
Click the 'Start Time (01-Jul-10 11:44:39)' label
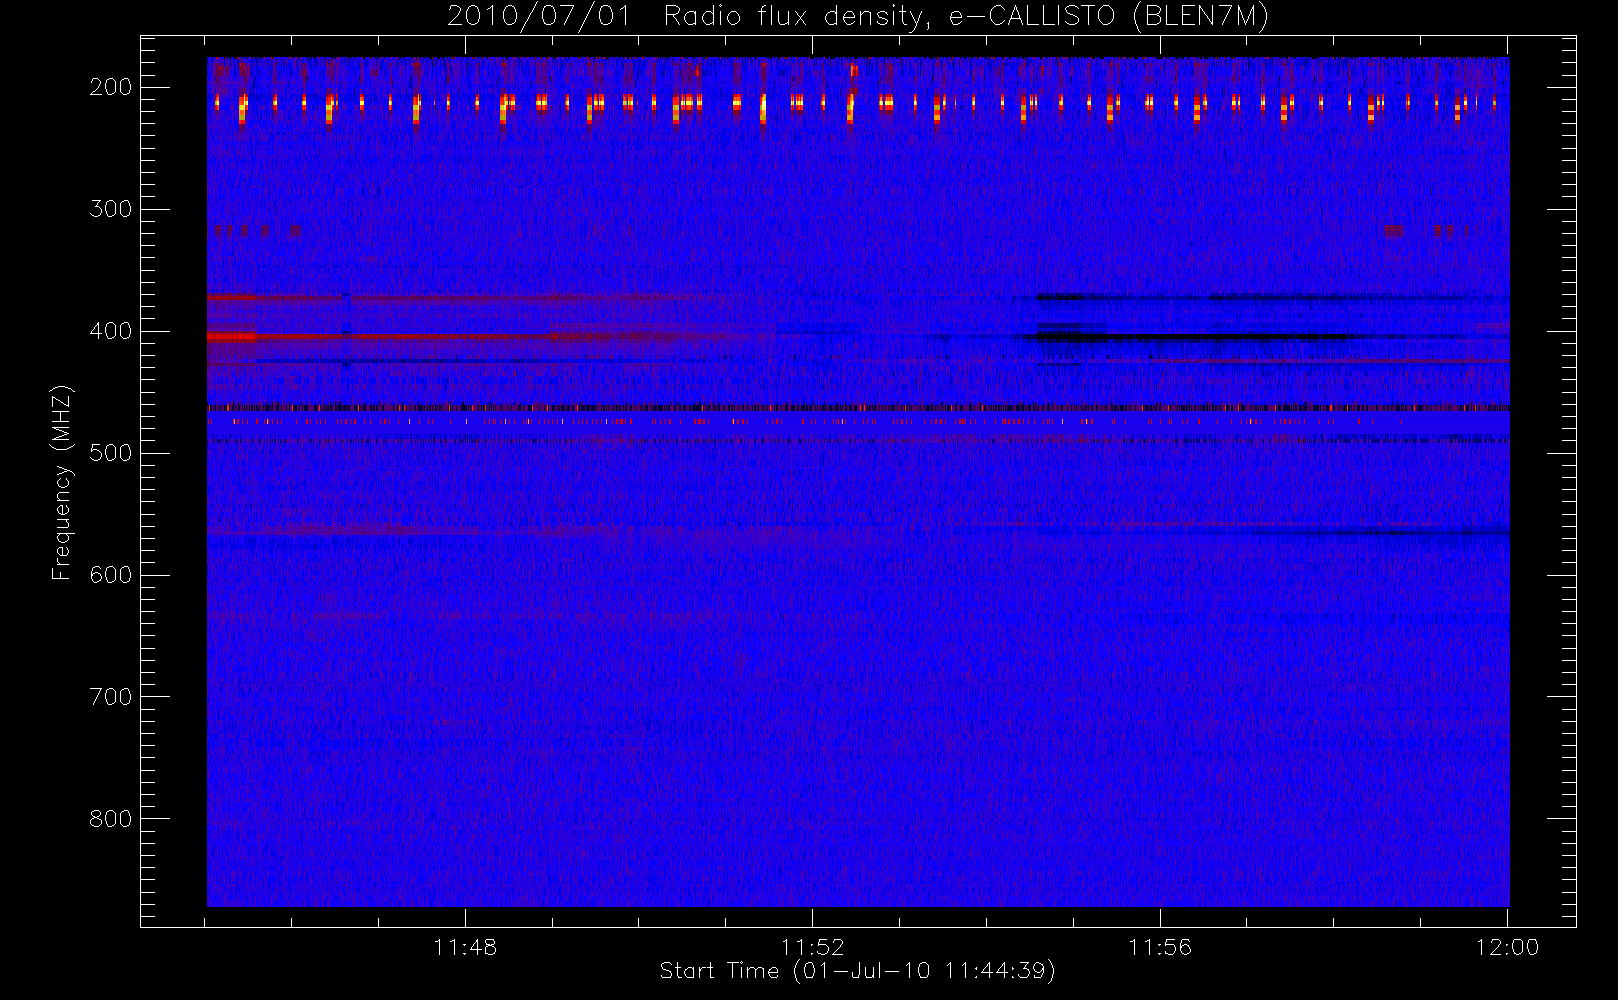pos(858,971)
